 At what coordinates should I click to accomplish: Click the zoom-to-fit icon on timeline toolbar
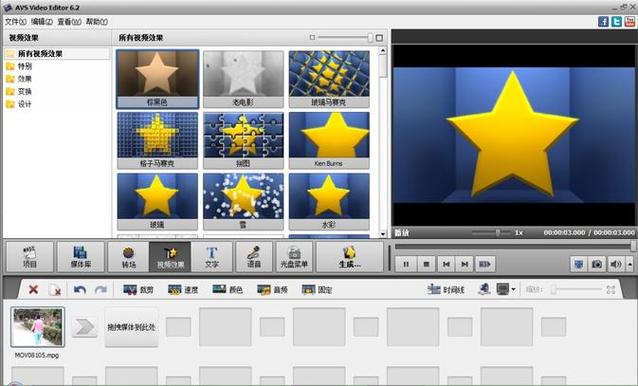pyautogui.click(x=611, y=290)
